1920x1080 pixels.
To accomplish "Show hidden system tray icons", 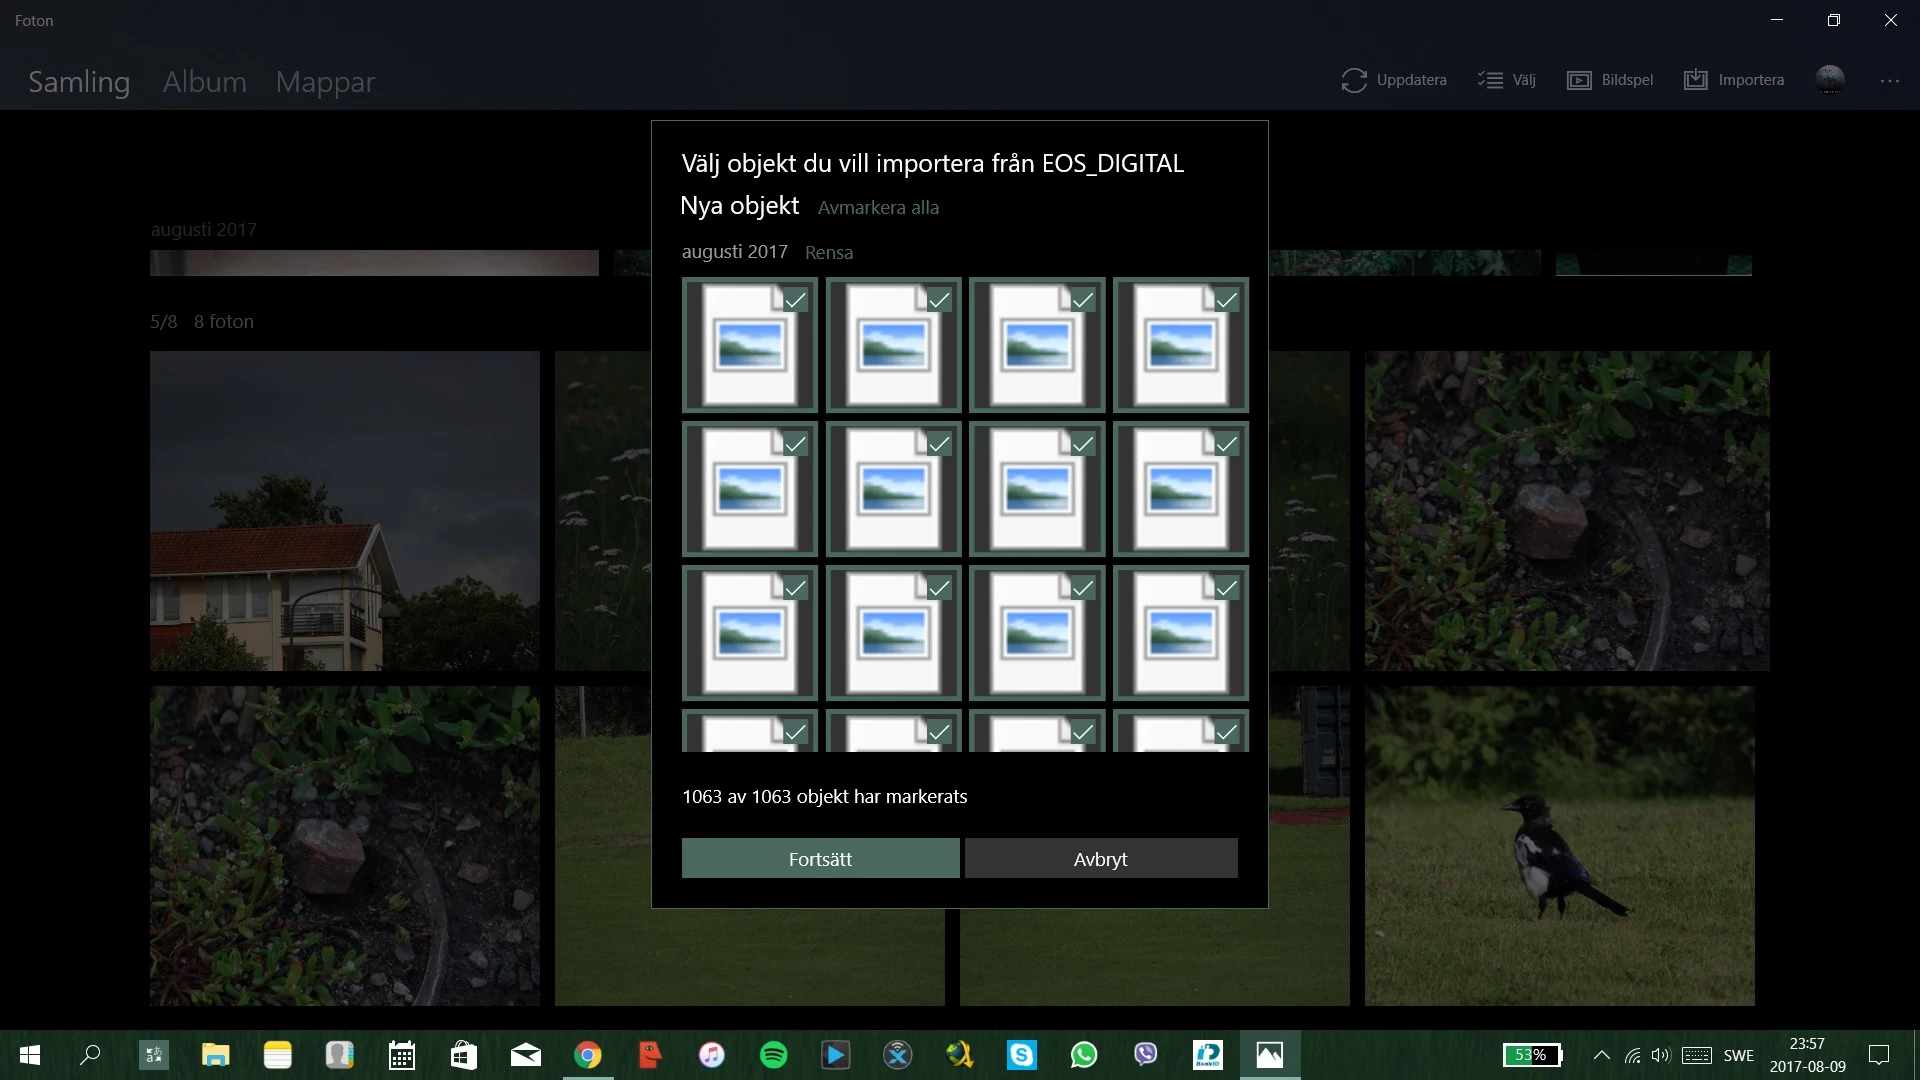I will coord(1601,1055).
